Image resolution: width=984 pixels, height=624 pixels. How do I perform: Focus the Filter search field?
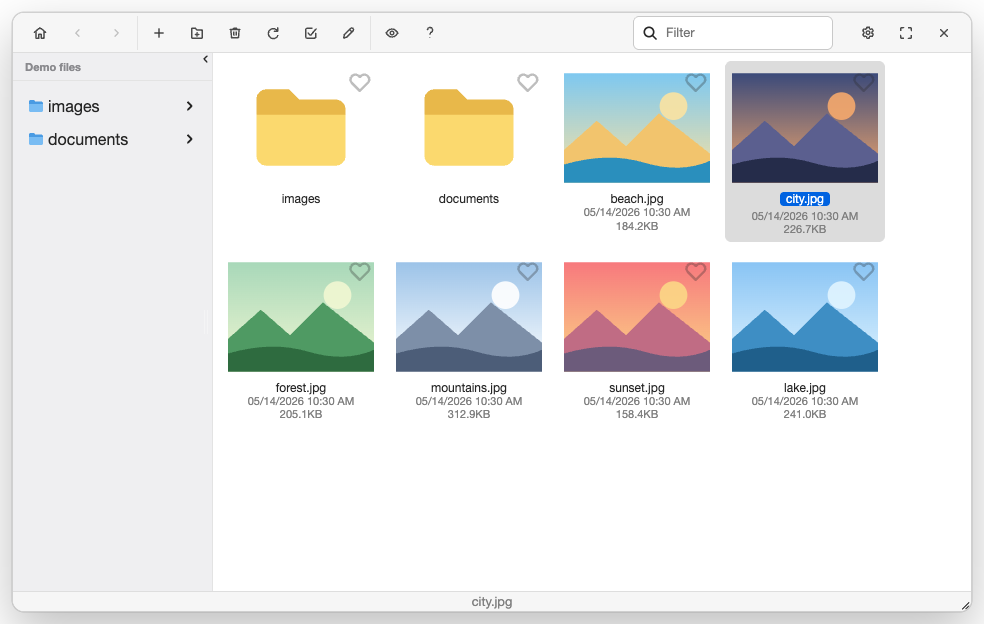point(733,33)
